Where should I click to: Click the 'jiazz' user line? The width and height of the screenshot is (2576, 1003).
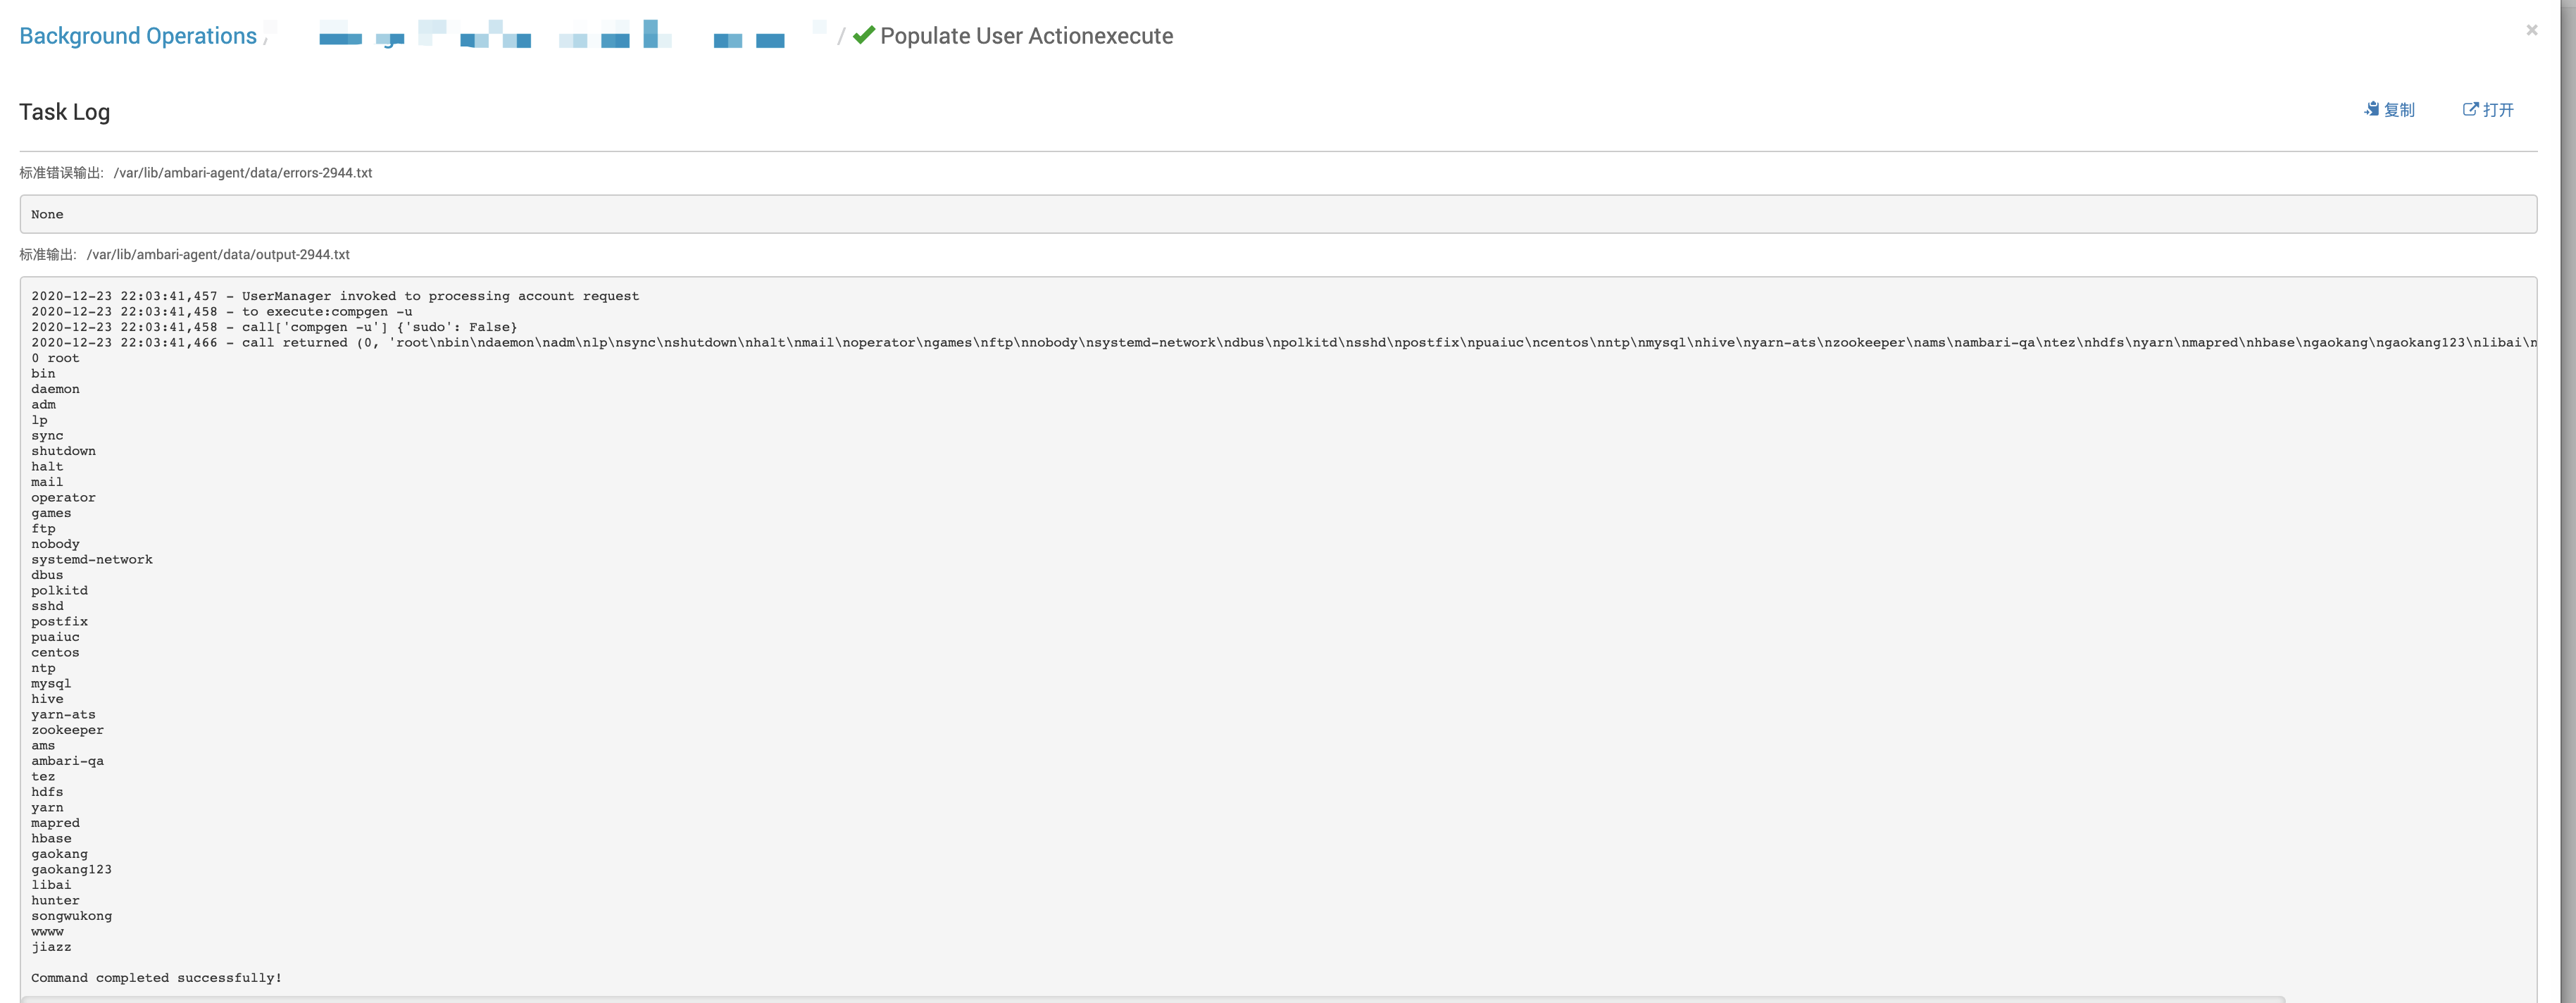51,947
